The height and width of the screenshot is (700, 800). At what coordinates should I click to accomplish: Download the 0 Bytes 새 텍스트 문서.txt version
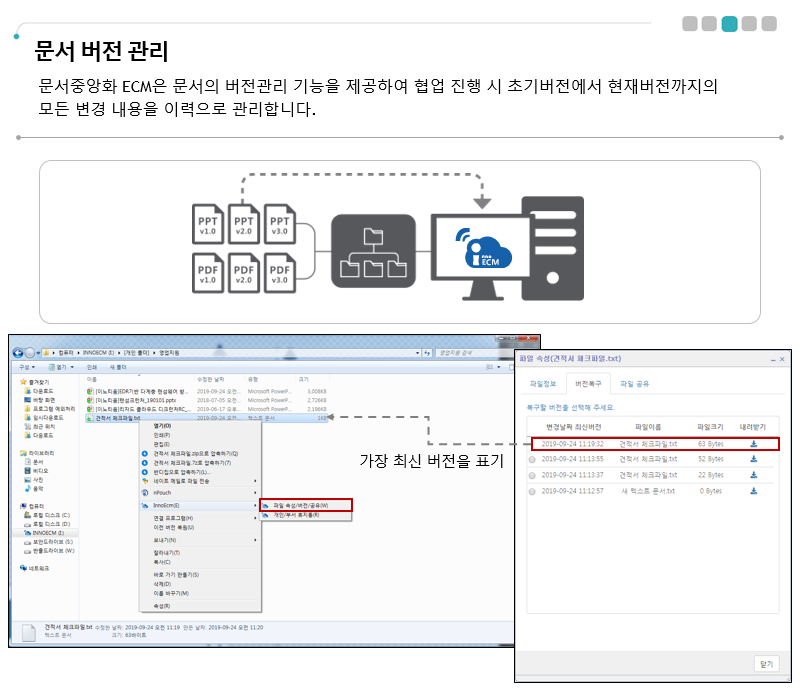pos(753,491)
